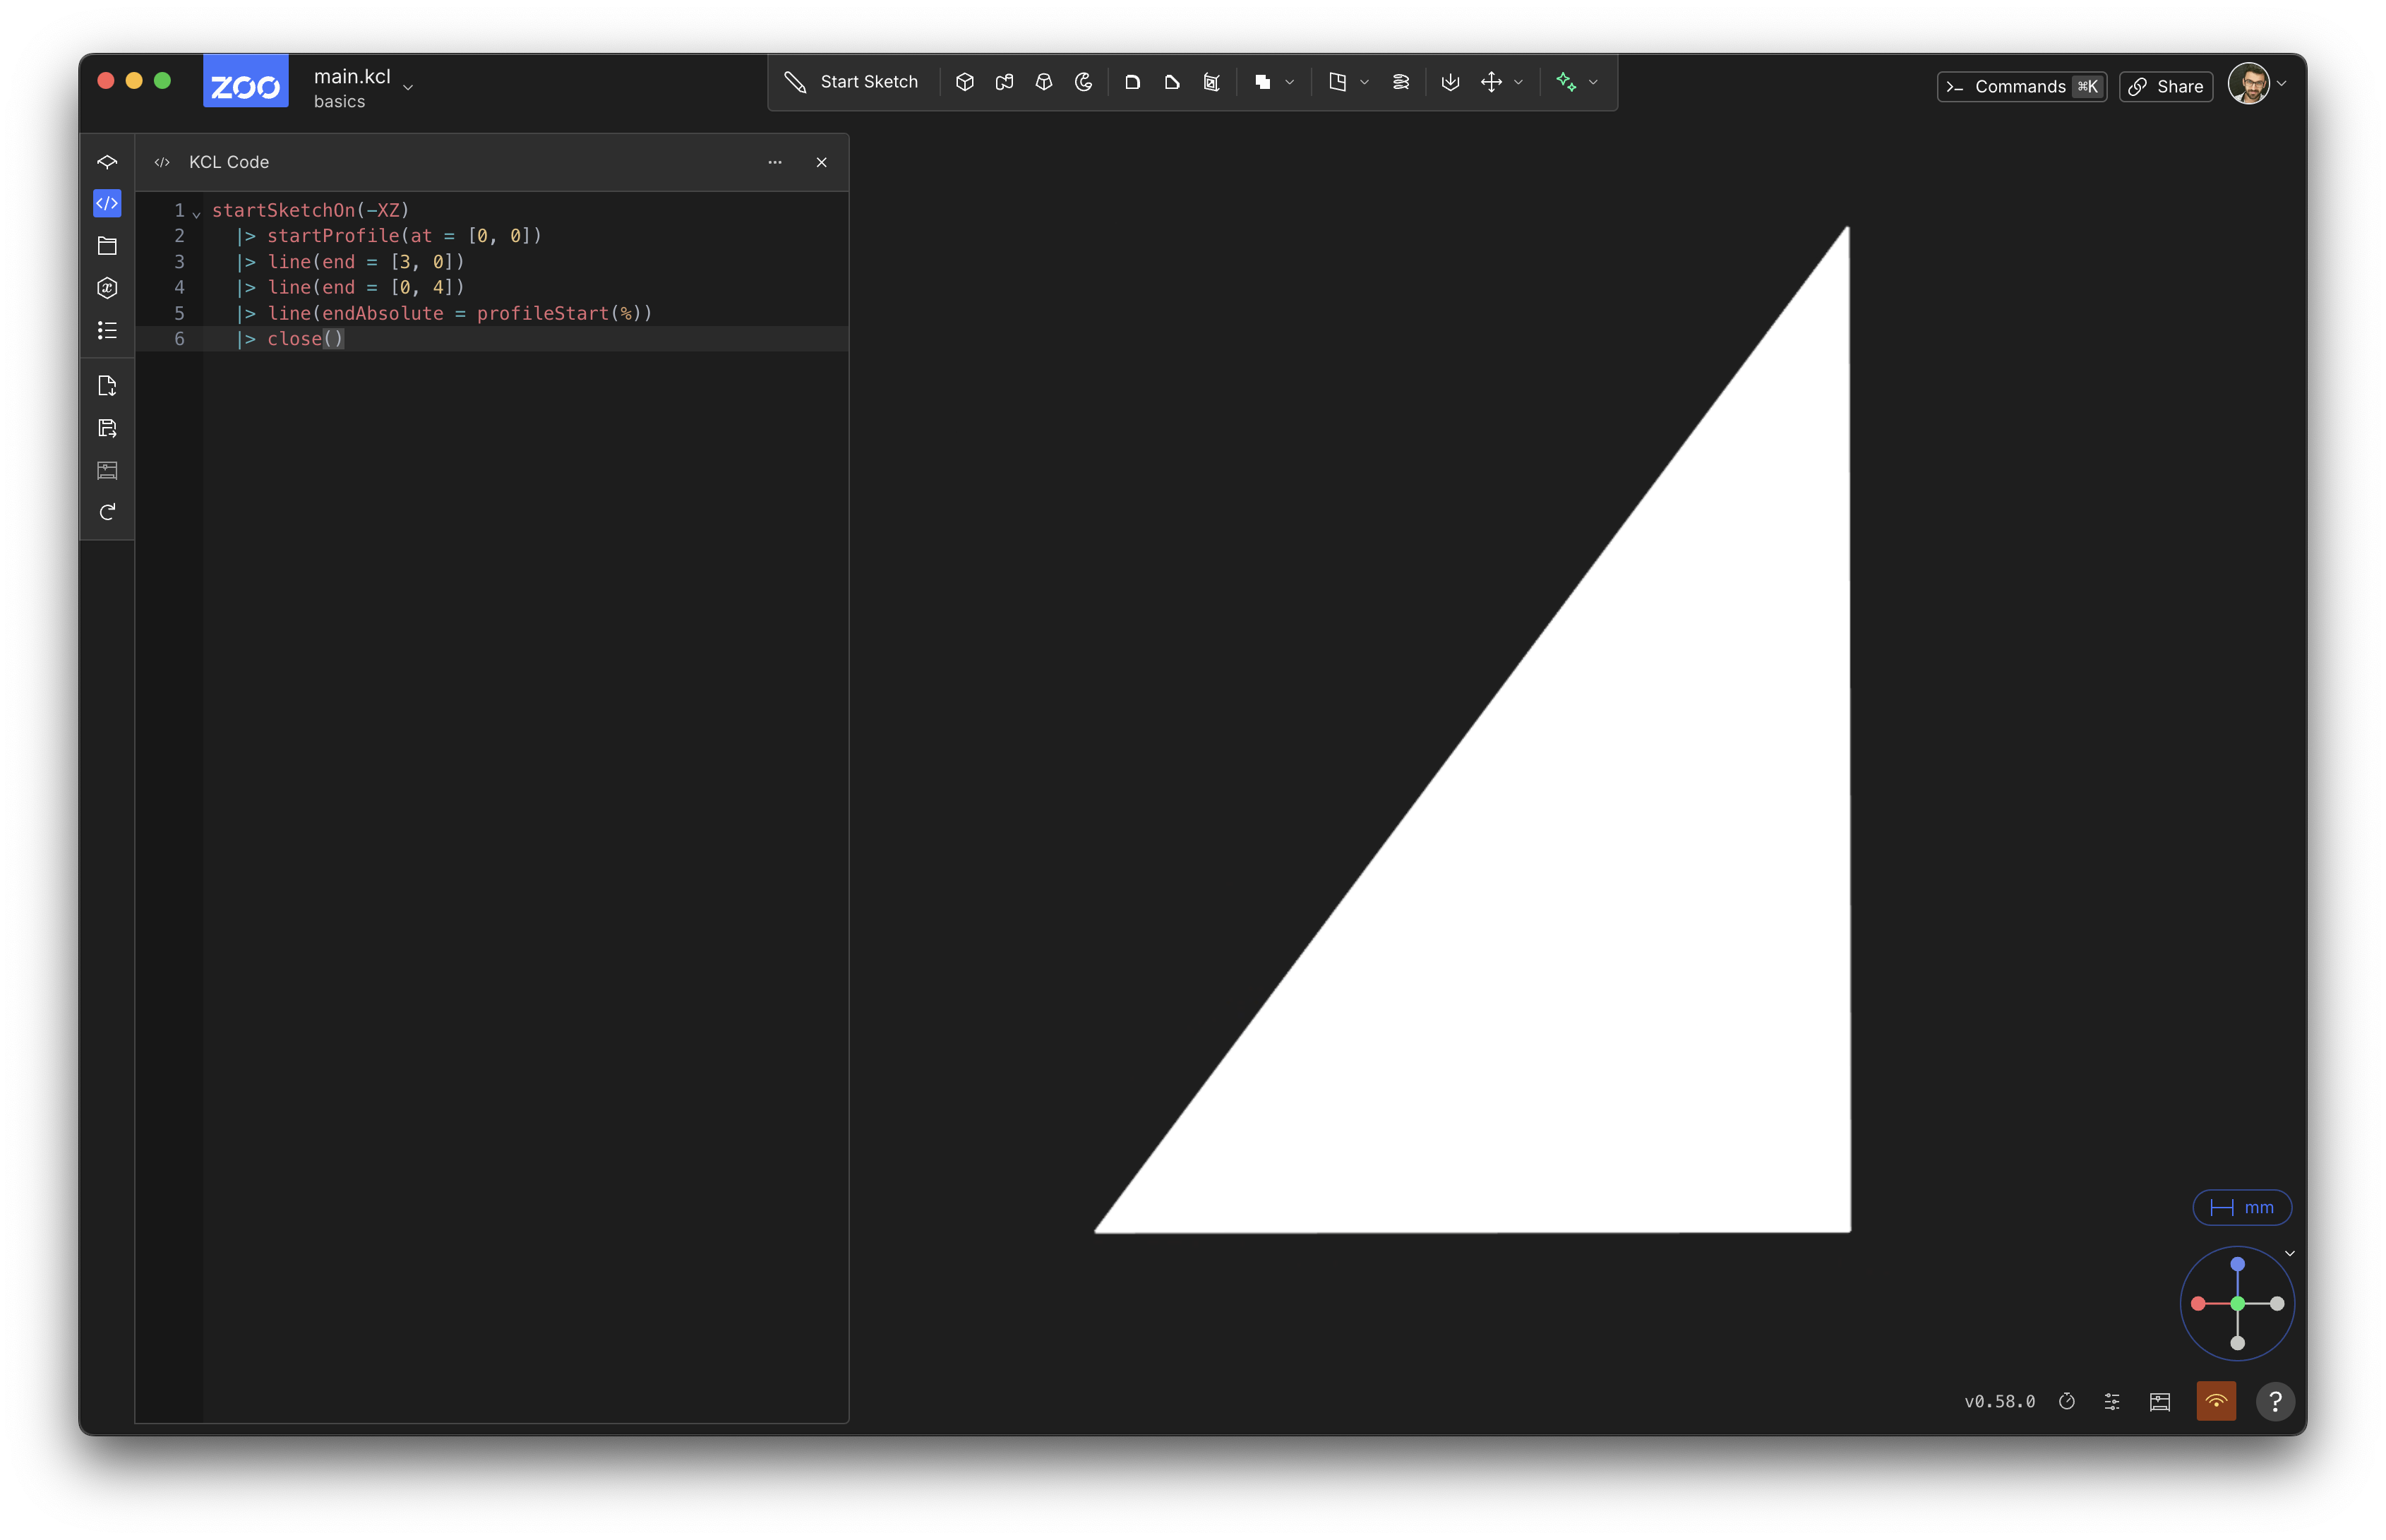Select the Loft tool icon
This screenshot has height=1540, width=2386.
click(x=1044, y=82)
